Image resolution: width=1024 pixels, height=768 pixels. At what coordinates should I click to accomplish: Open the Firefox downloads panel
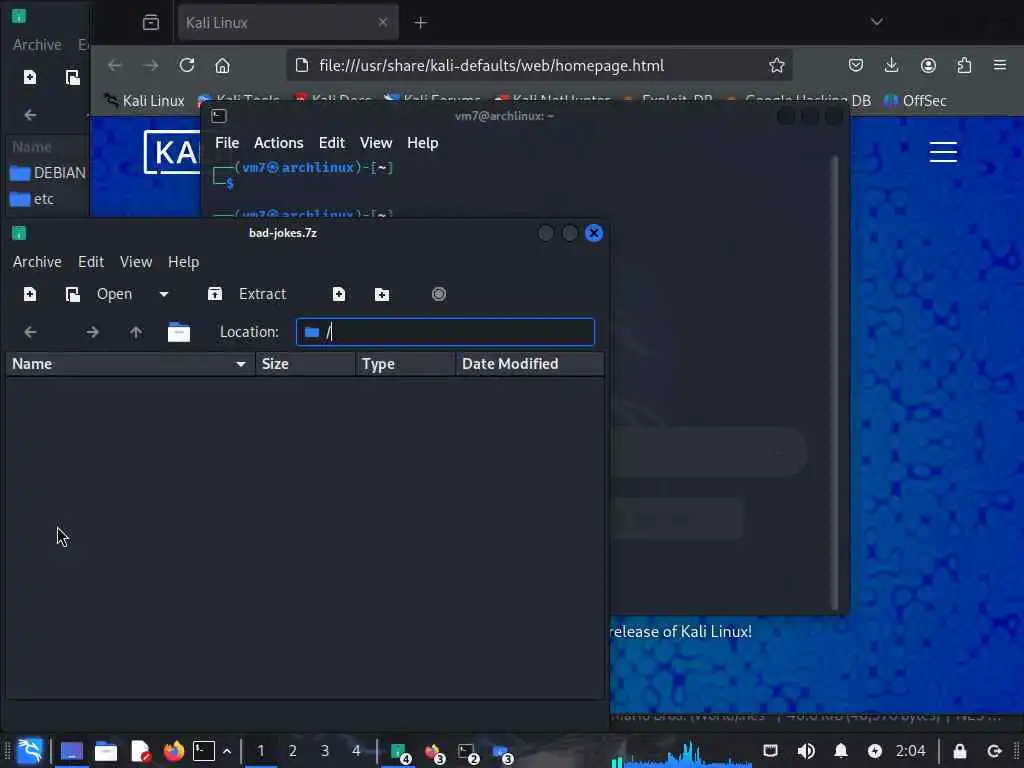click(891, 65)
